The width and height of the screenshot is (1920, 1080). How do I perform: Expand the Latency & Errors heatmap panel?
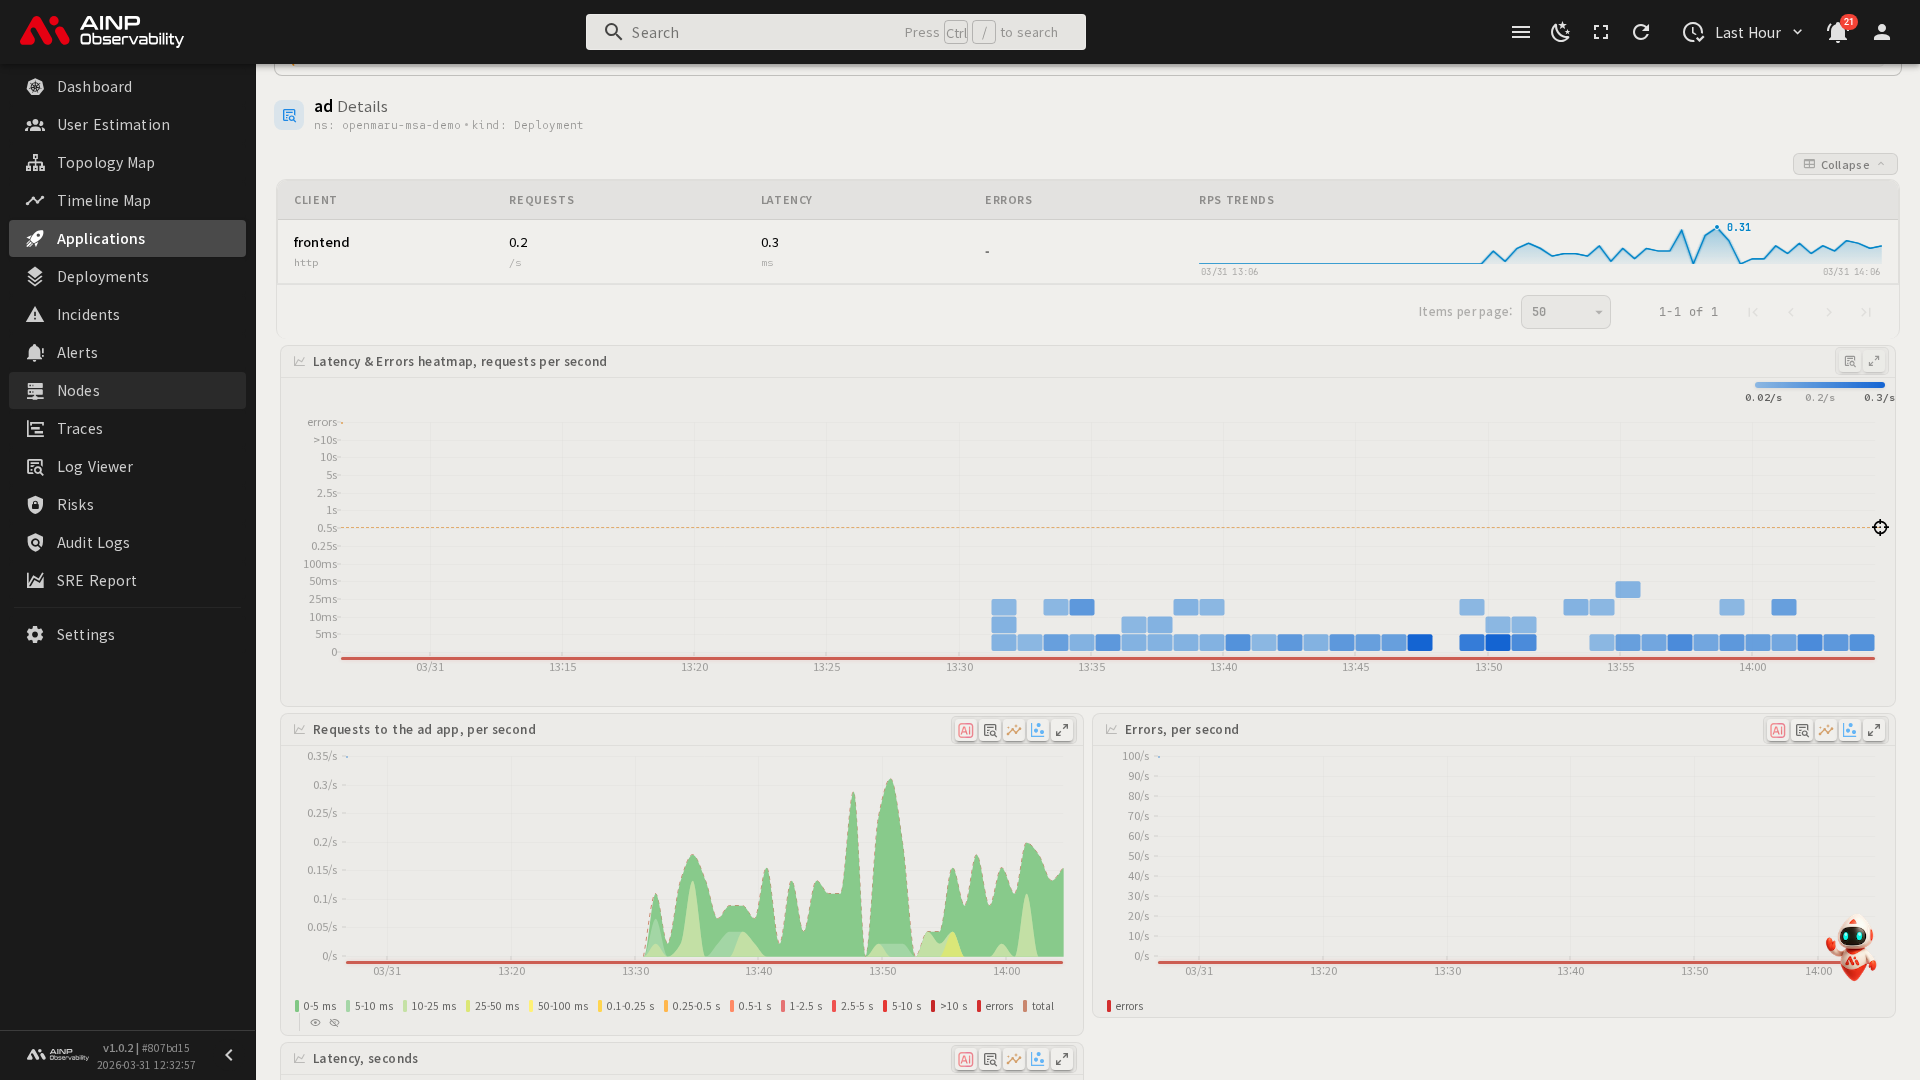(1874, 362)
